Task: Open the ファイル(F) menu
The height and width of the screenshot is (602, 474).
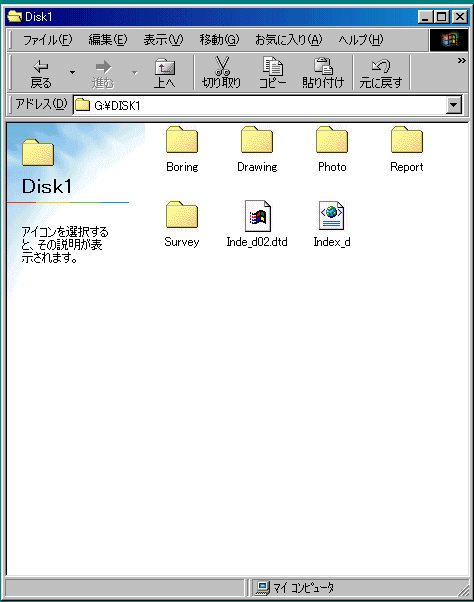Action: point(48,40)
